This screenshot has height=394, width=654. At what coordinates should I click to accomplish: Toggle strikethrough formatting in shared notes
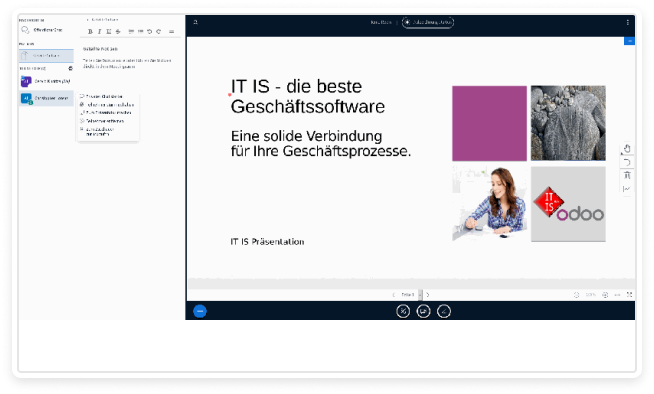(x=118, y=32)
